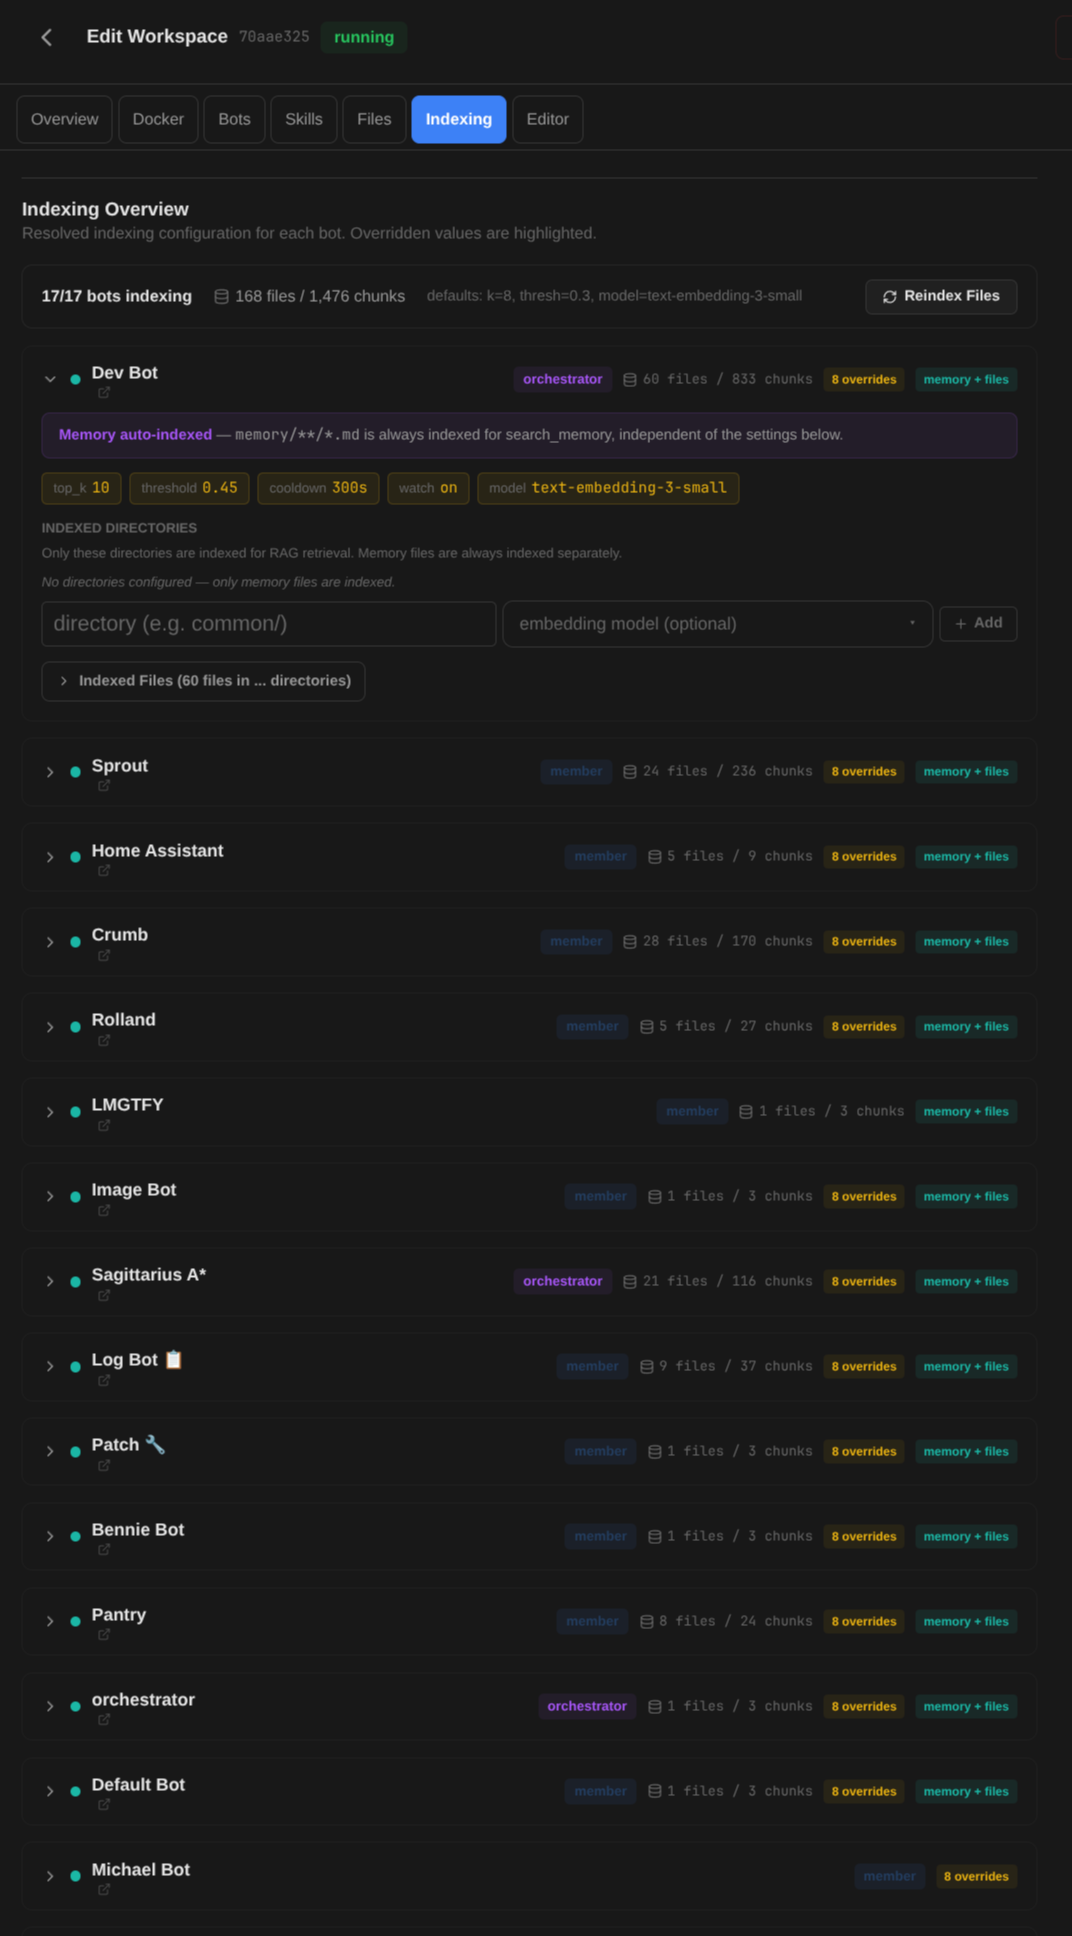The height and width of the screenshot is (1936, 1072).
Task: Click the directory input field
Action: click(268, 623)
